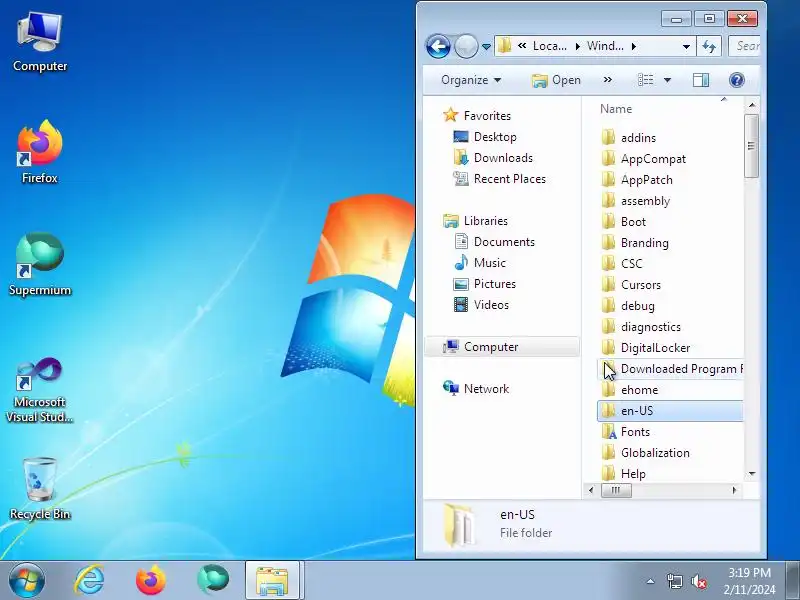The width and height of the screenshot is (800, 600).
Task: Change the view mode icon
Action: coord(645,80)
